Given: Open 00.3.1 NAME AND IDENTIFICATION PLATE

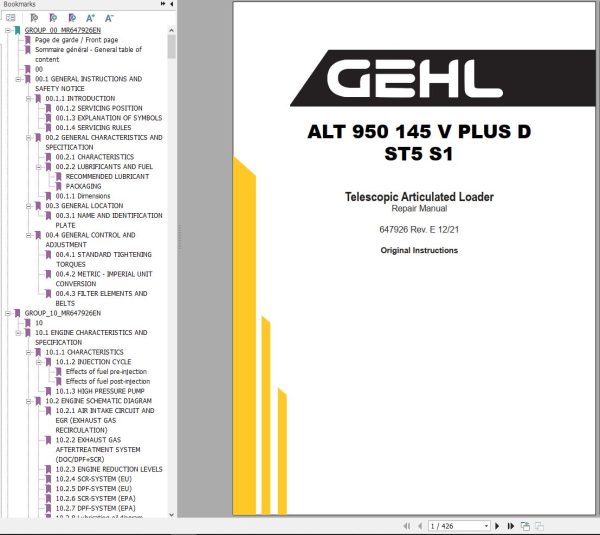Looking at the screenshot, I should 109,220.
